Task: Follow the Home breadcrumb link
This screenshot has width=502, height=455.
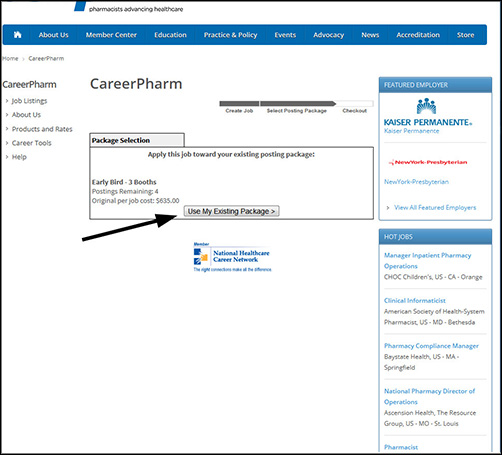Action: pos(10,58)
